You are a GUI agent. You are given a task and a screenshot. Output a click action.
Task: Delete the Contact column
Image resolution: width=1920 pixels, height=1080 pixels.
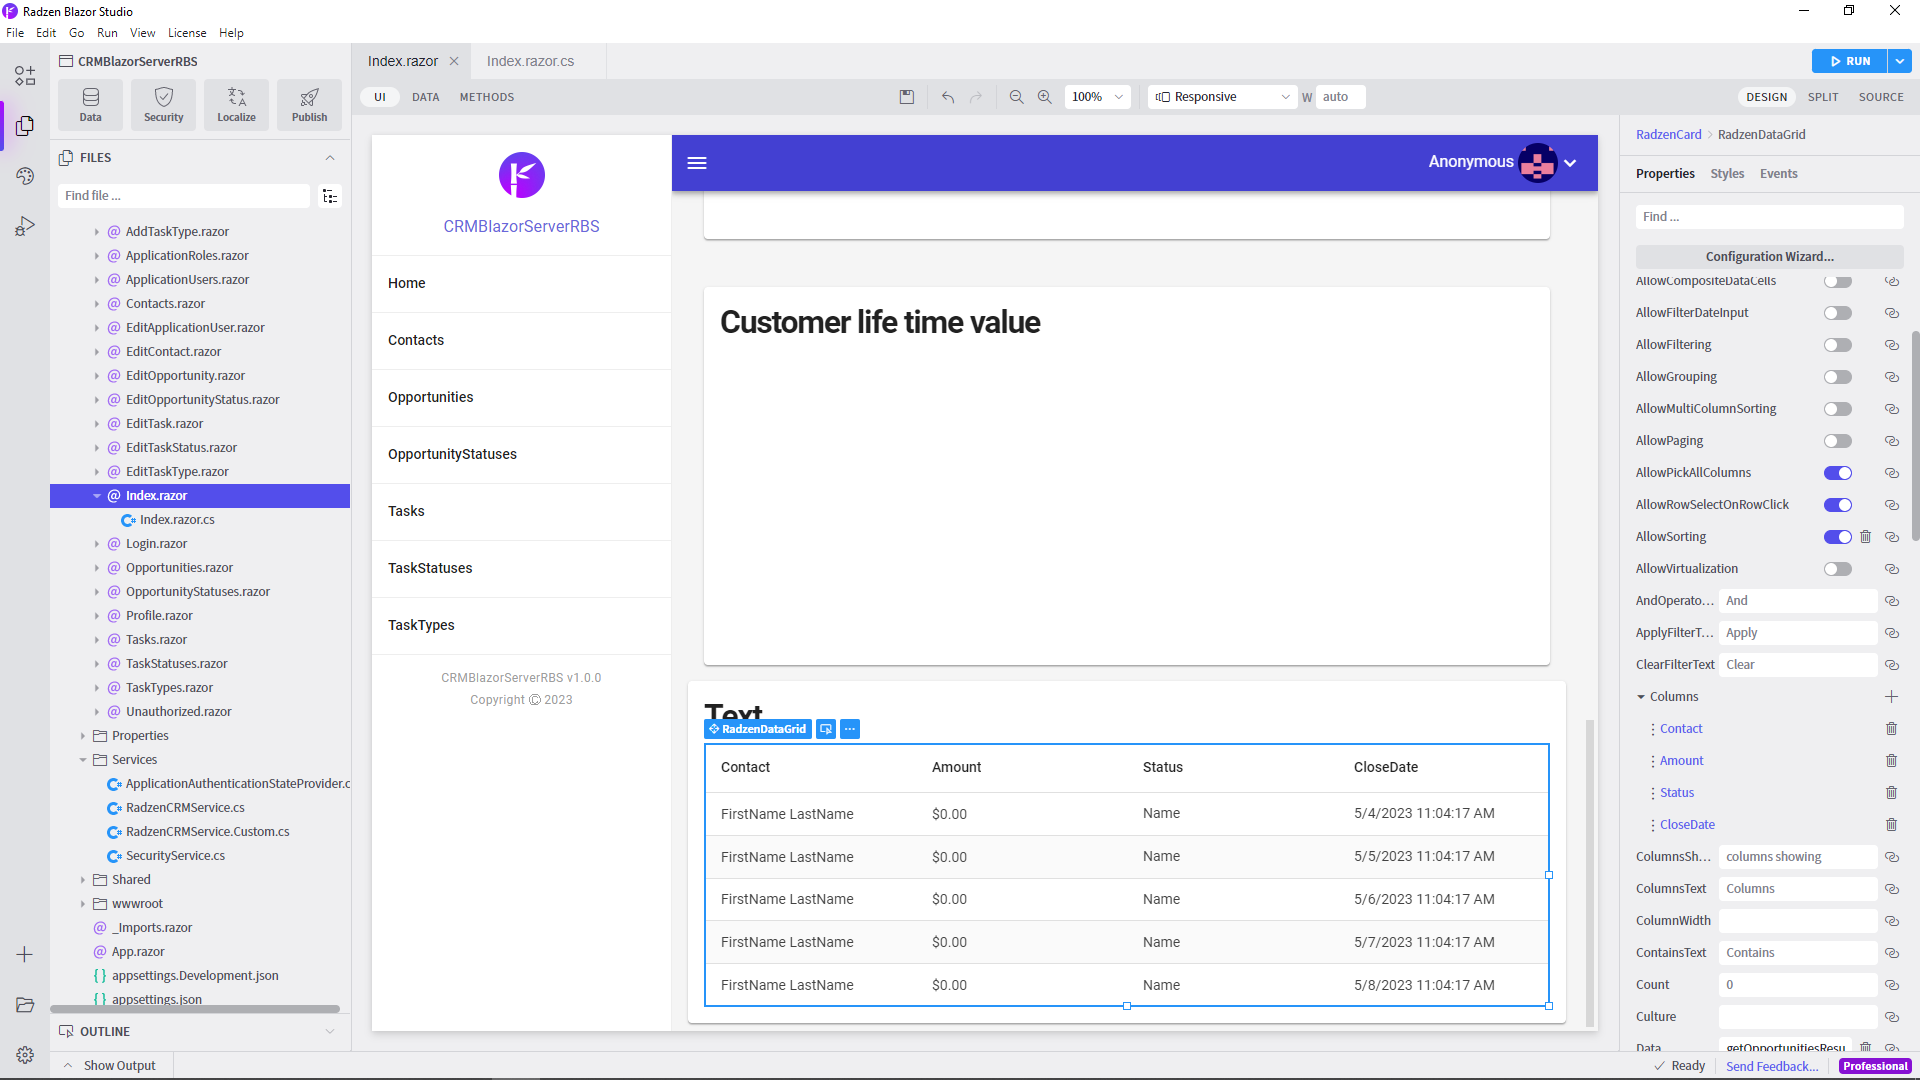(1891, 729)
